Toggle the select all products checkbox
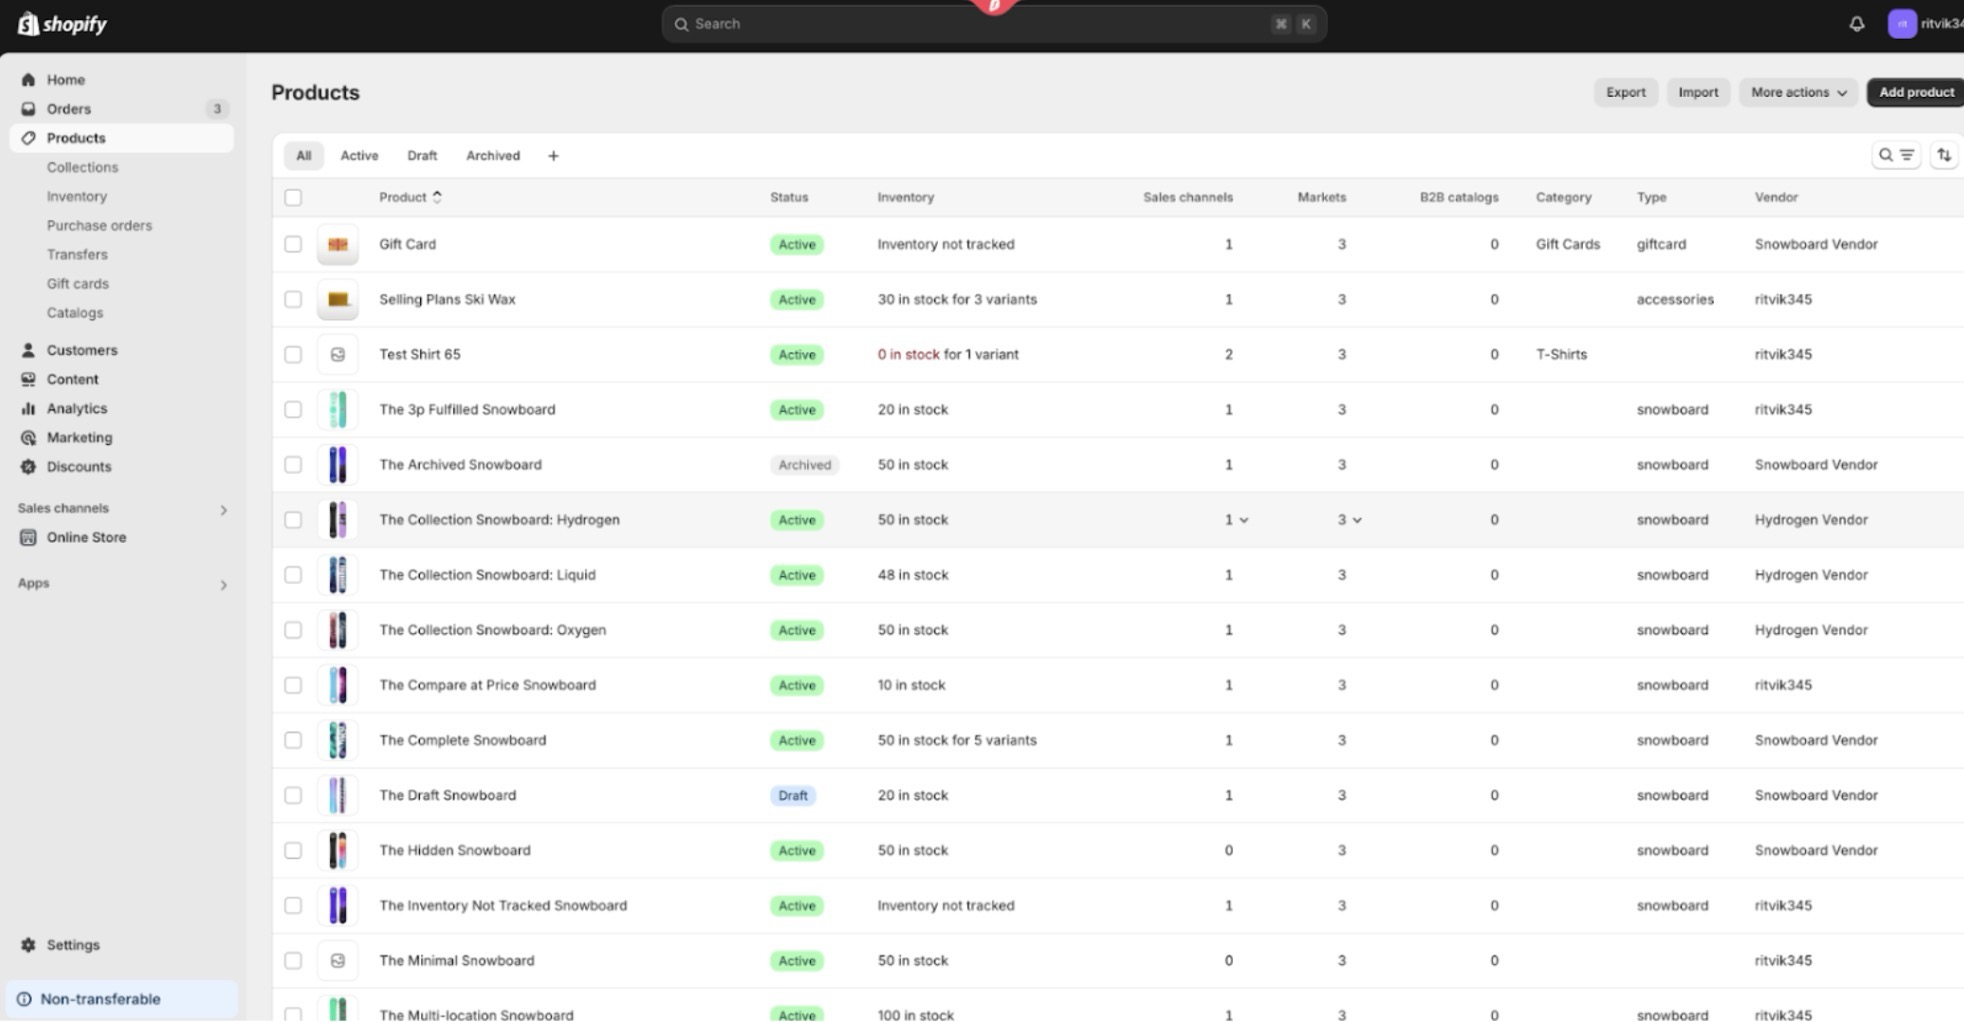 click(x=293, y=197)
